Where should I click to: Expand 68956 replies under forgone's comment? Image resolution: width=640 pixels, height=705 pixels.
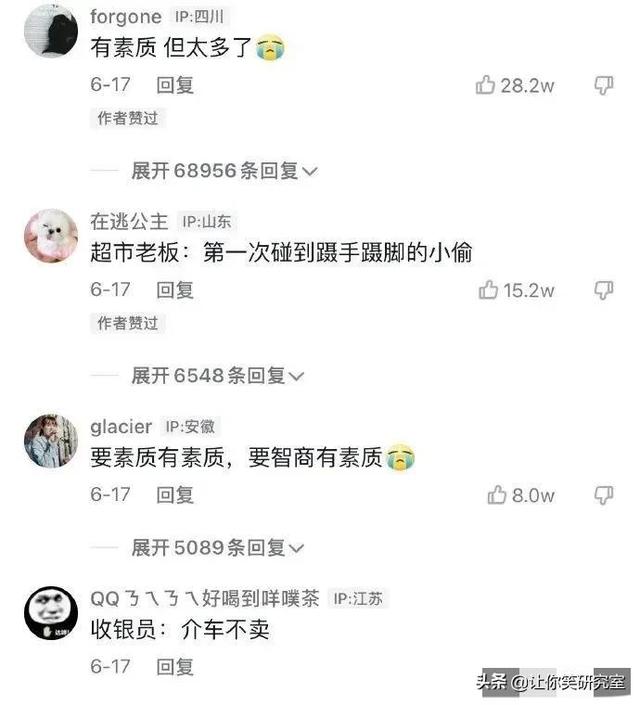tap(224, 171)
